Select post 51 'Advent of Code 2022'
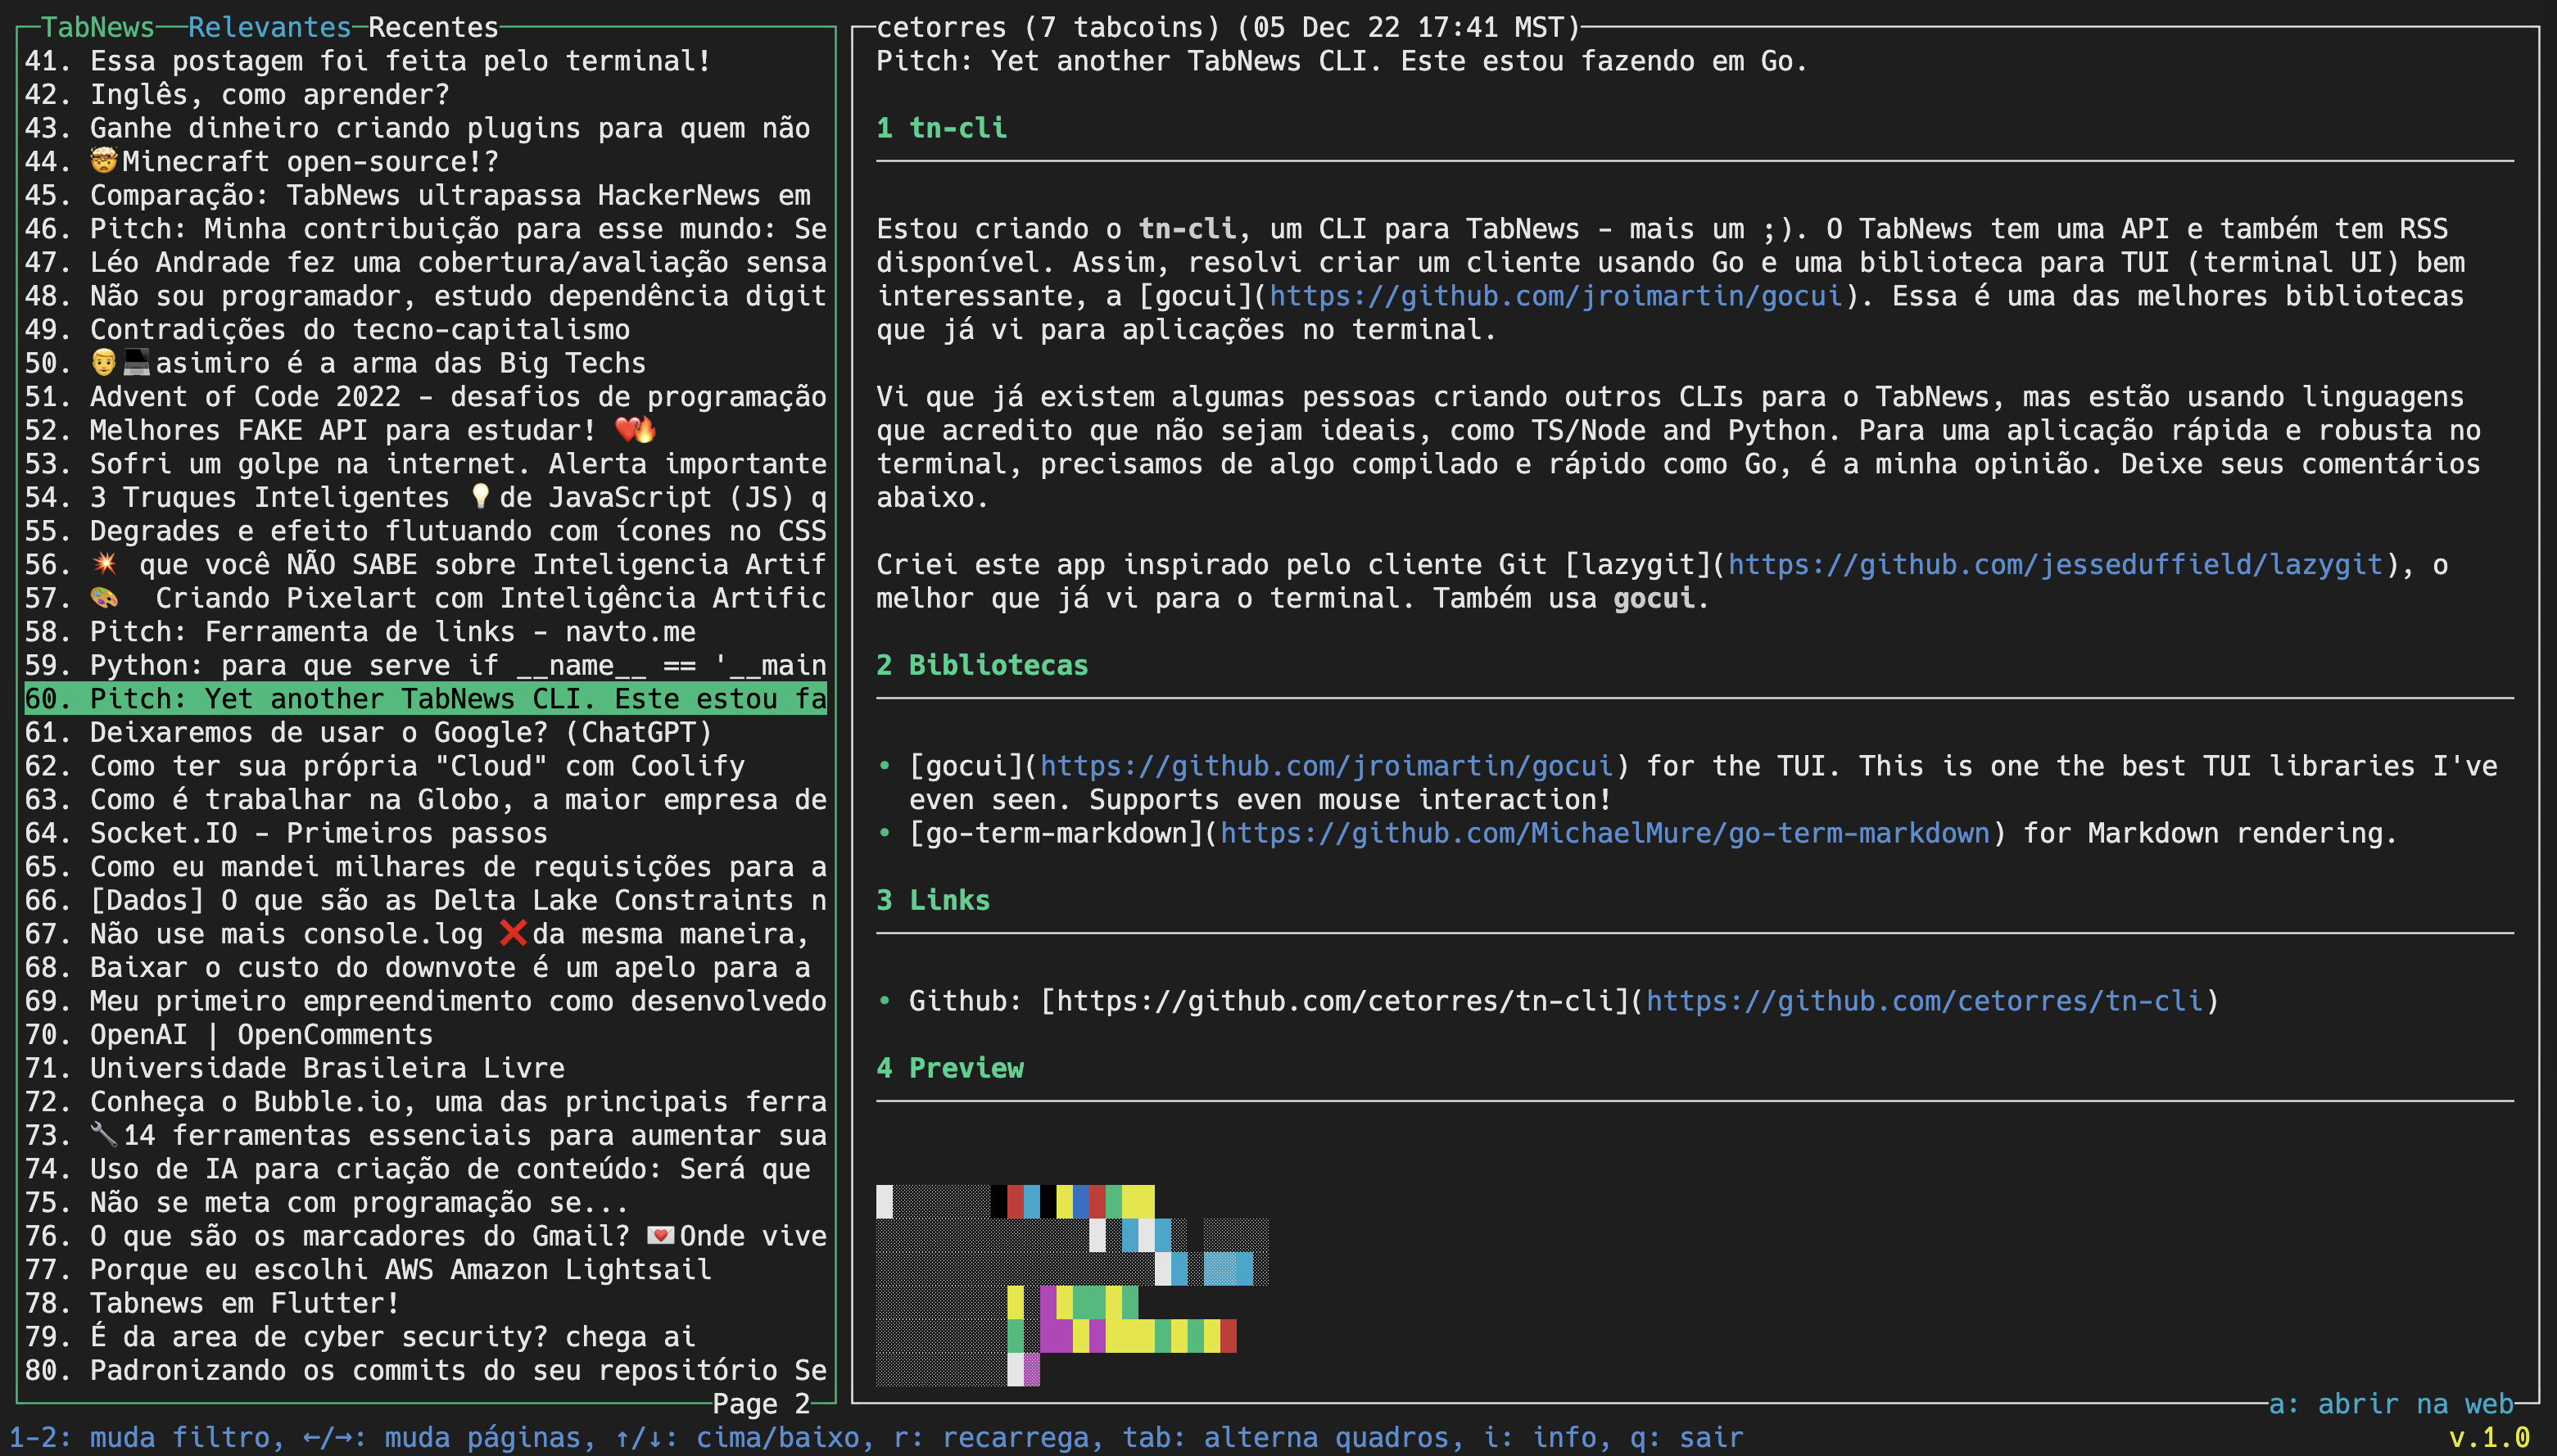This screenshot has width=2557, height=1456. point(425,397)
